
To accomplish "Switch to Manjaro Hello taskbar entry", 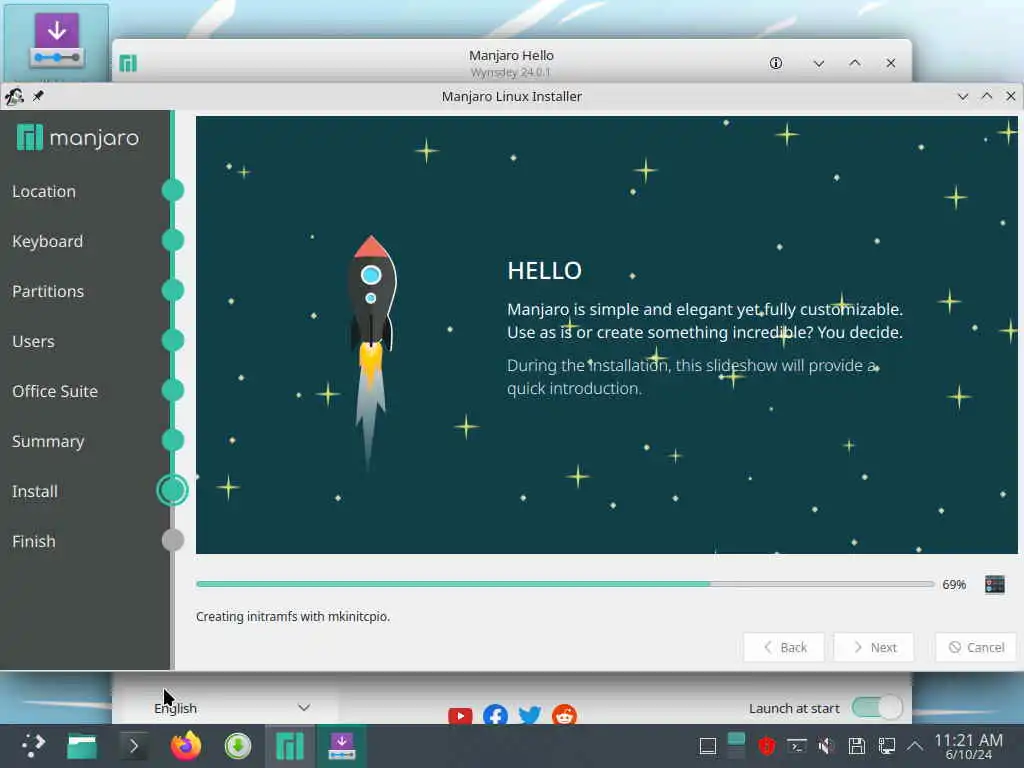I will [x=290, y=746].
